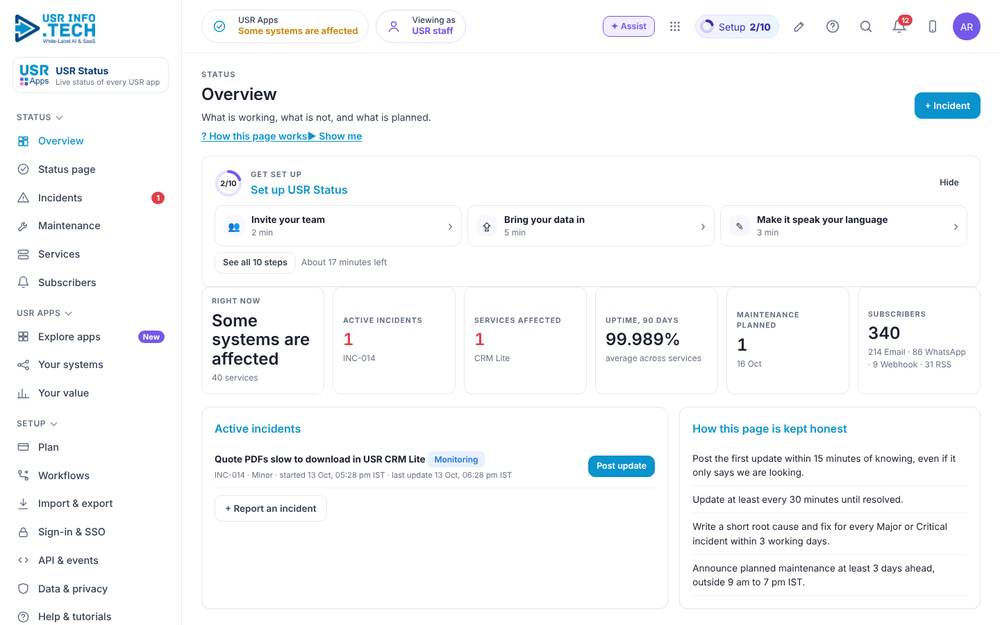1000x625 pixels.
Task: Click the search magnifier icon
Action: [865, 26]
